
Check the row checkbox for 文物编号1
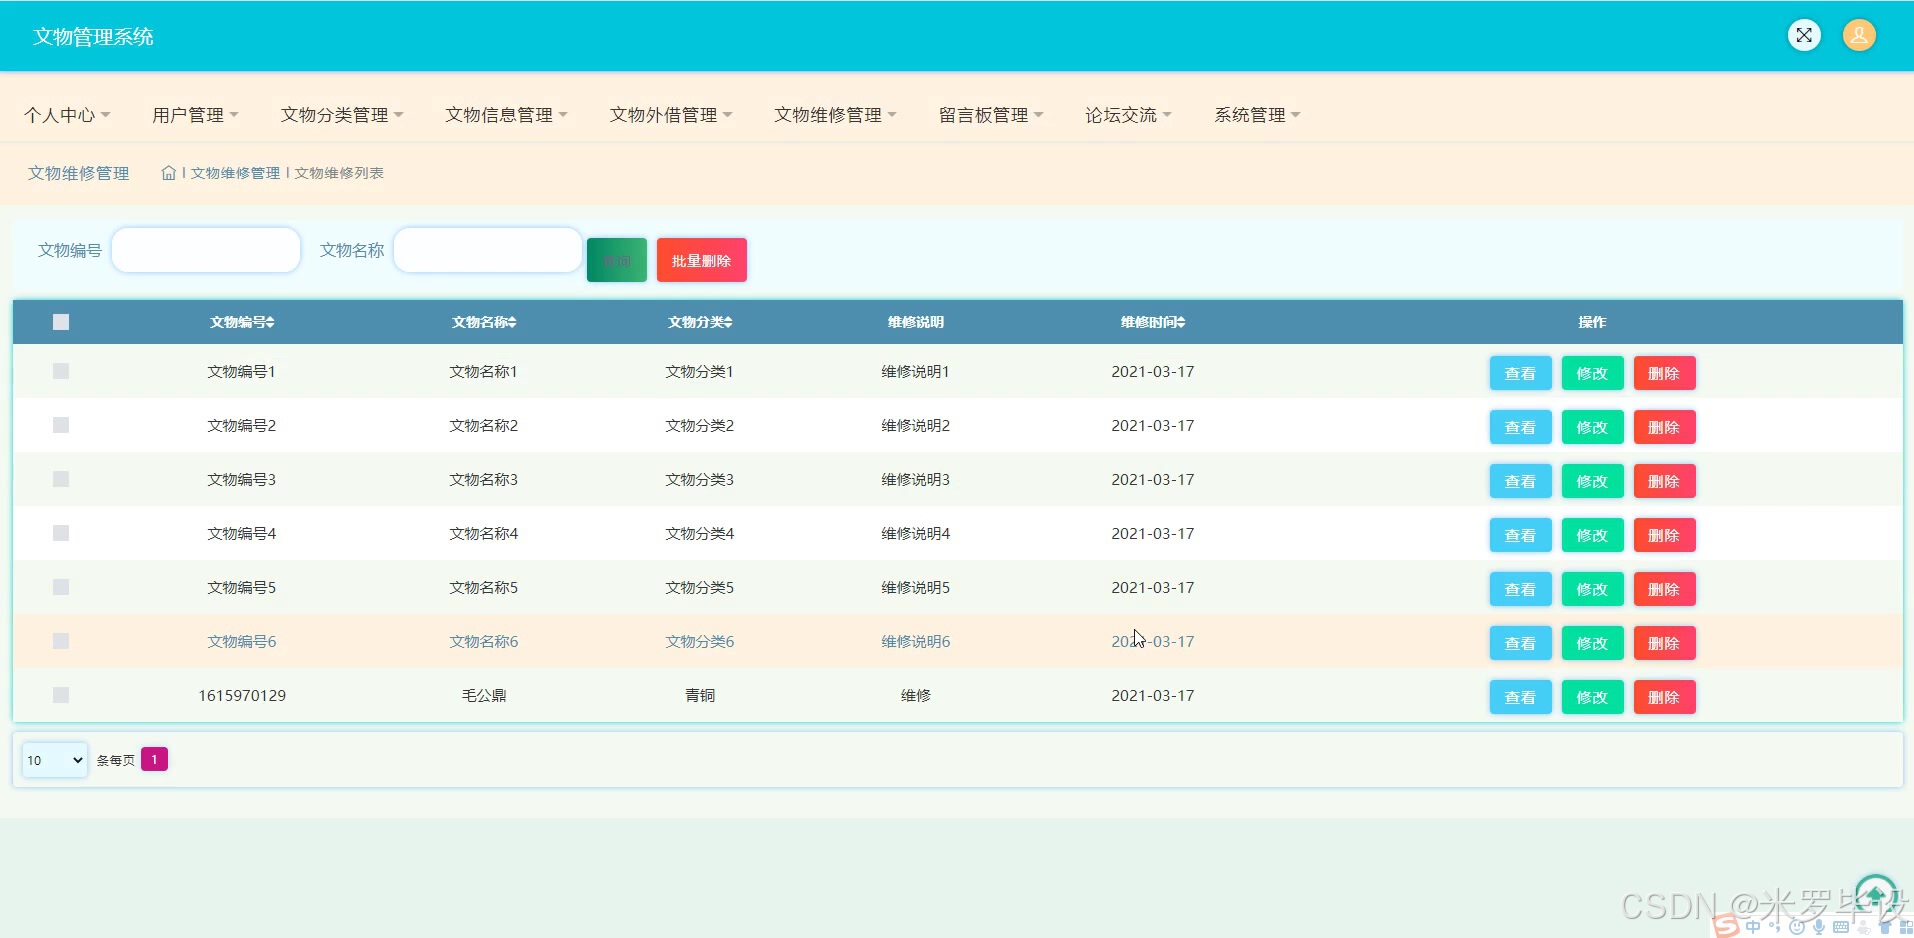(x=61, y=371)
